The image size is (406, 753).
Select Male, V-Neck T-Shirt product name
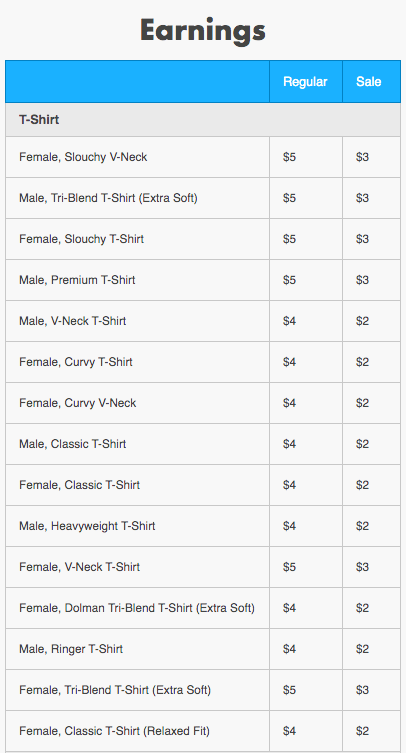(73, 321)
